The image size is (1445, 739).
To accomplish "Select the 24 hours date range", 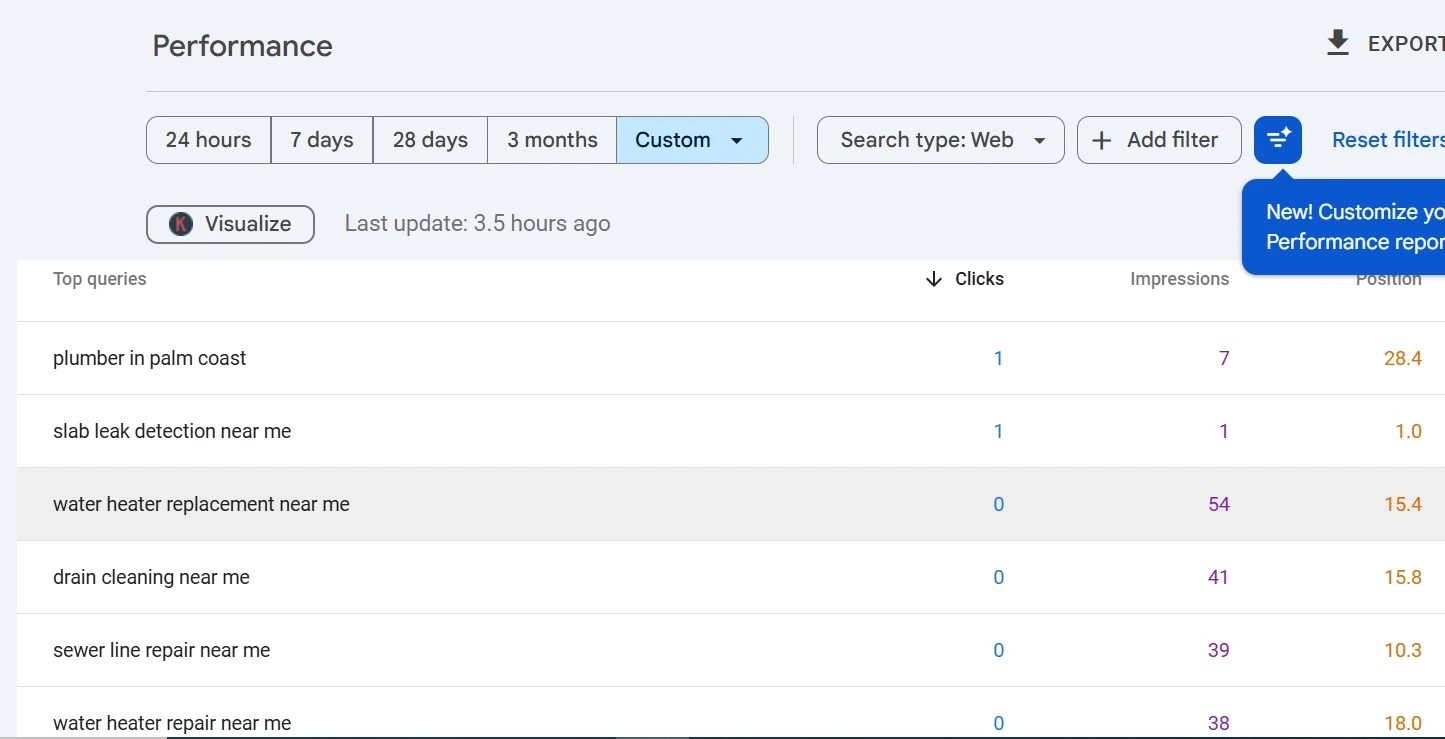I will [x=208, y=140].
